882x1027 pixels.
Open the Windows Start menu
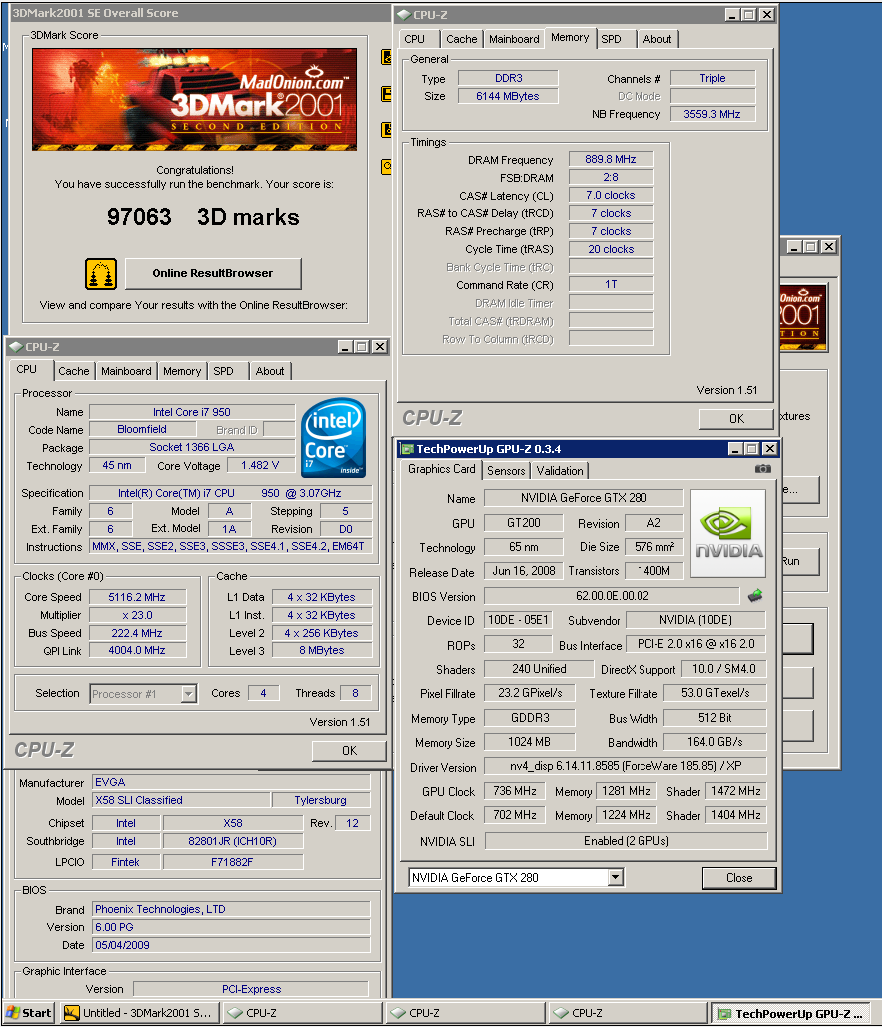point(29,1013)
